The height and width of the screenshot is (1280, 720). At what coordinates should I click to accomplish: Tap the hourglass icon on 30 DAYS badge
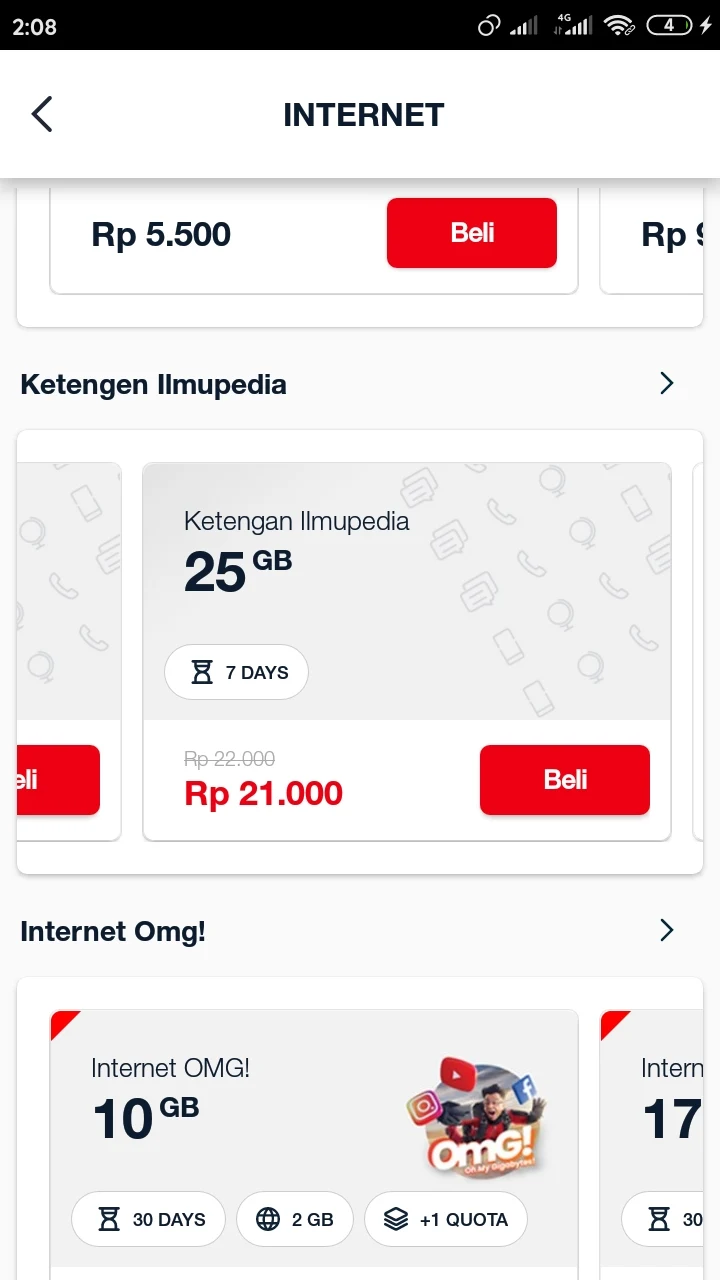[109, 1219]
